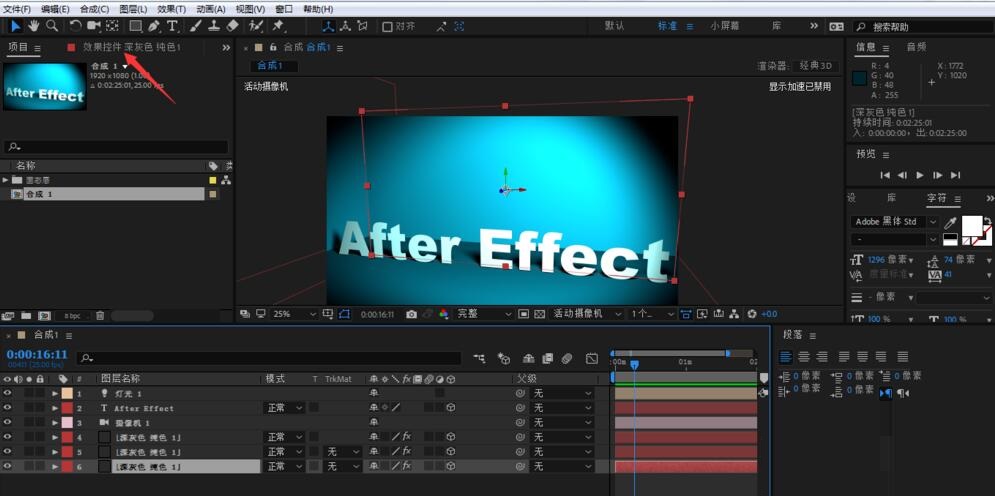This screenshot has width=995, height=496.
Task: Select the 合成 1 thumbnail in Project panel
Action: click(x=44, y=86)
